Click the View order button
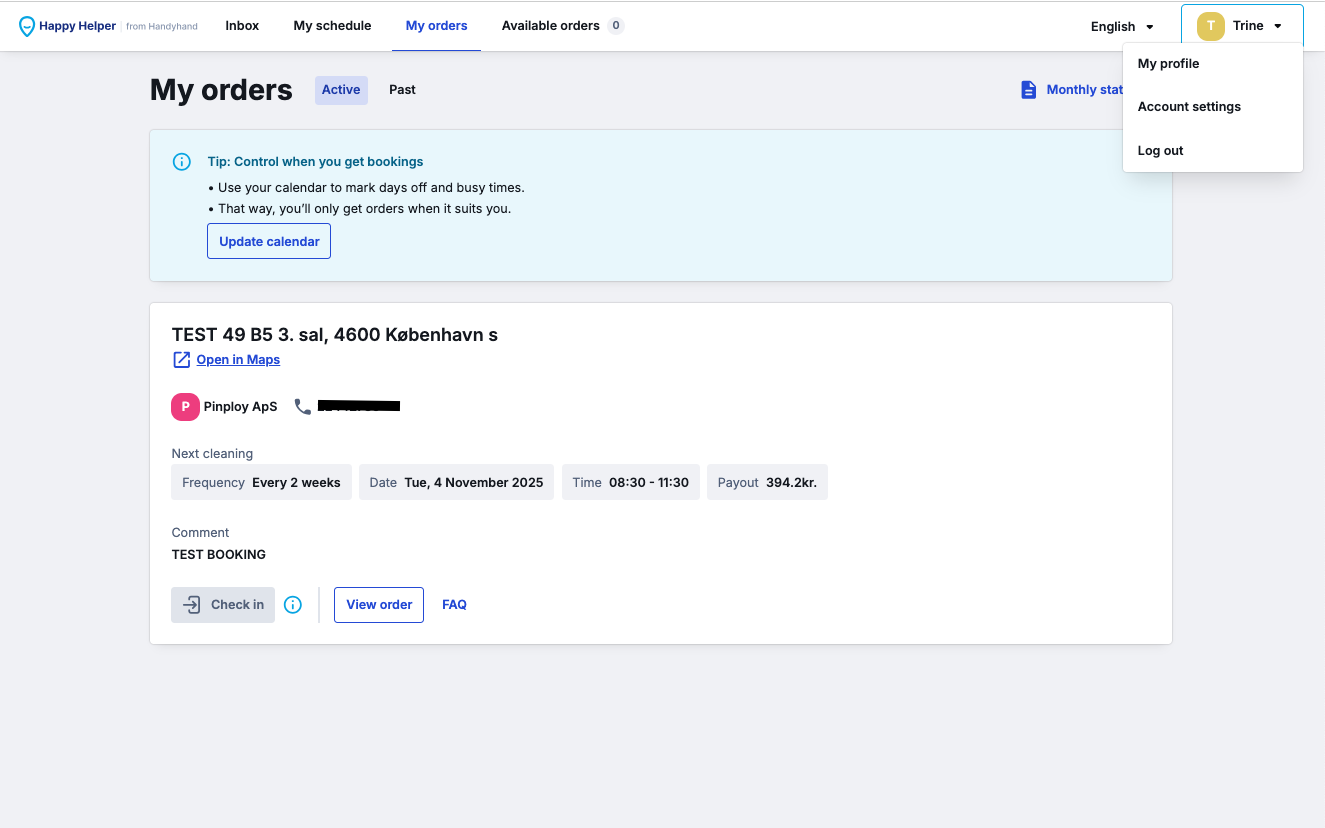The width and height of the screenshot is (1325, 828). click(x=379, y=605)
